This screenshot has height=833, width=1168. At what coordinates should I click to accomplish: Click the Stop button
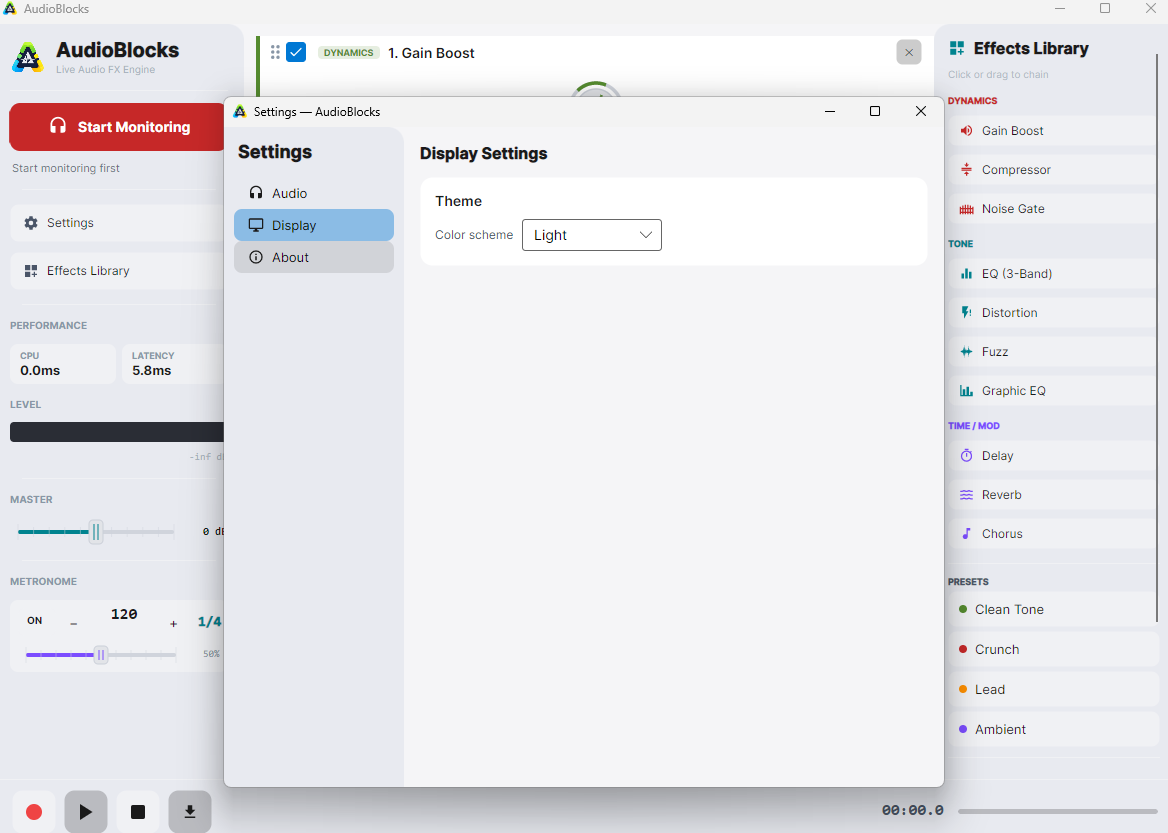(x=138, y=811)
